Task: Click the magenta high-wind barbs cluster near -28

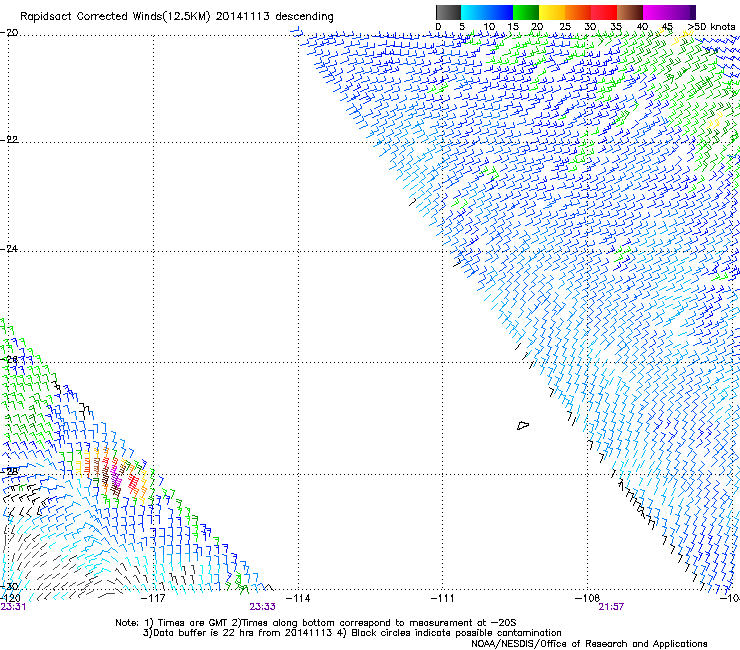Action: coord(116,477)
